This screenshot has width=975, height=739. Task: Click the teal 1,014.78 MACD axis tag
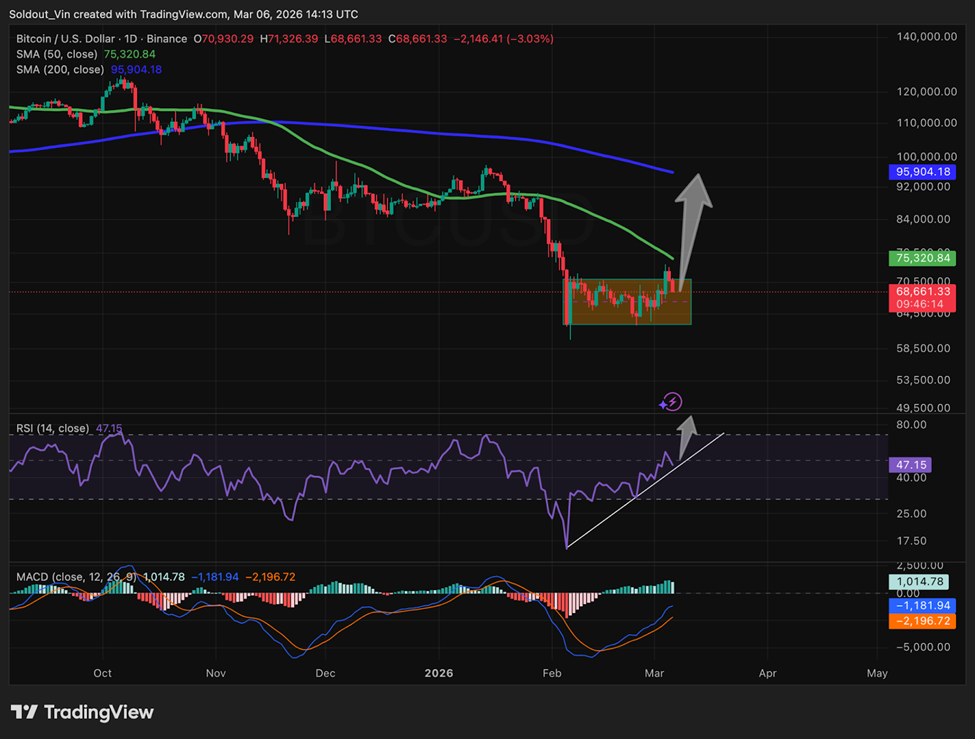click(919, 582)
